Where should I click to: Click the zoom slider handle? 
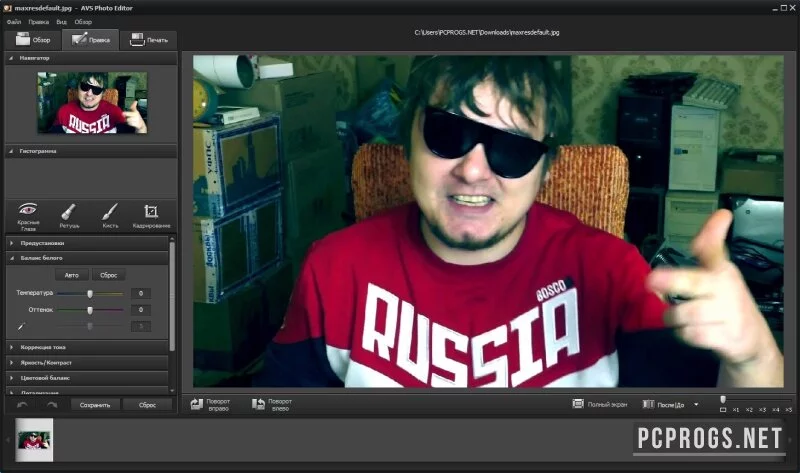tap(722, 400)
